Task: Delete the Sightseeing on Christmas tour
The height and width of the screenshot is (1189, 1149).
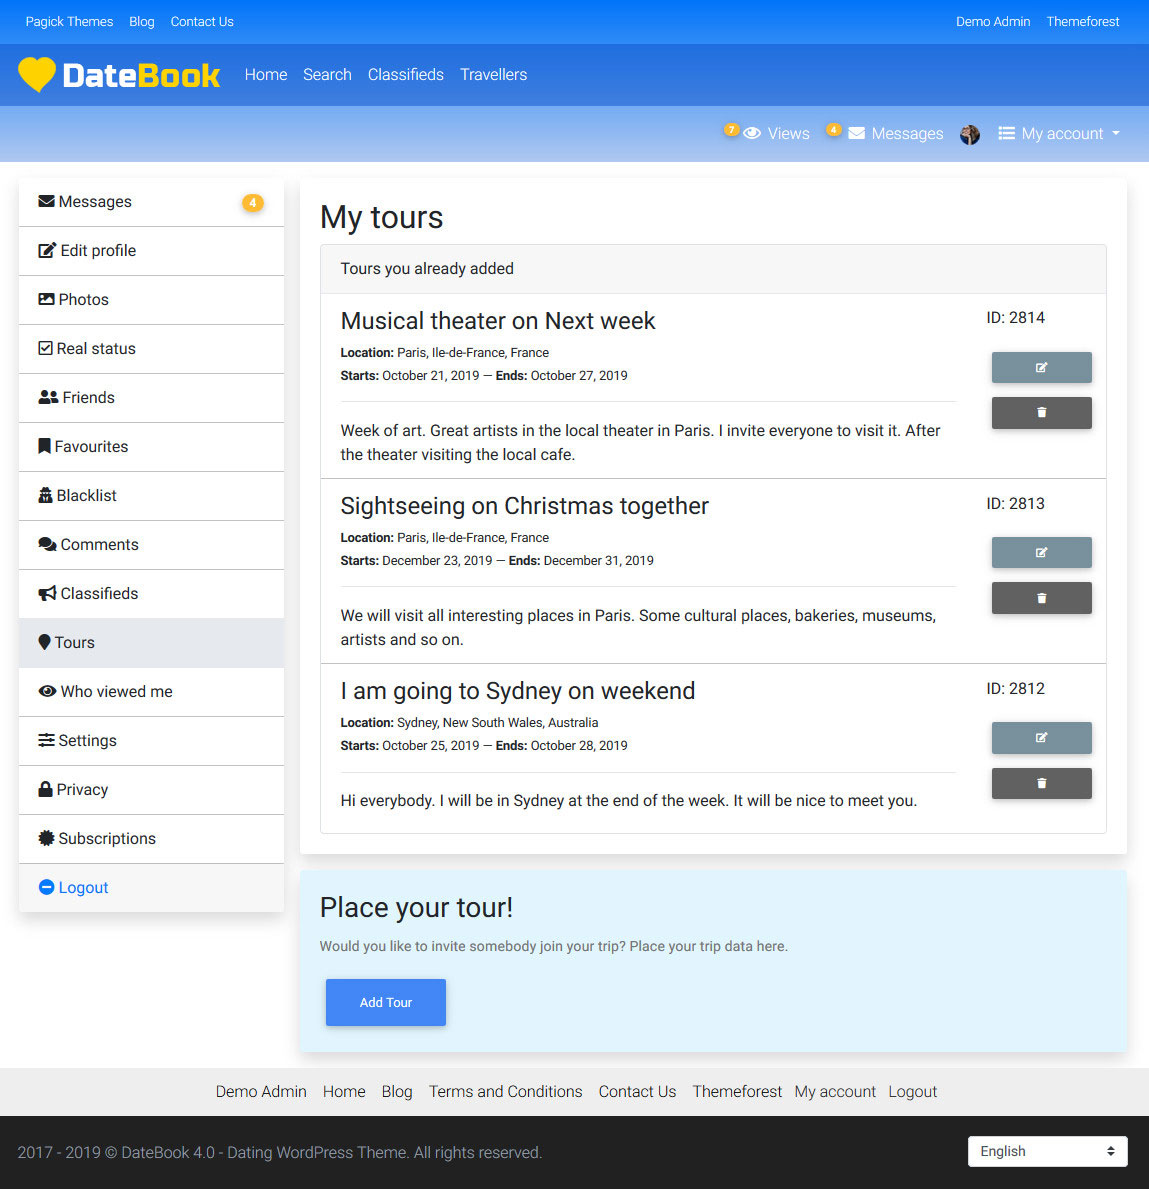Action: click(1041, 598)
